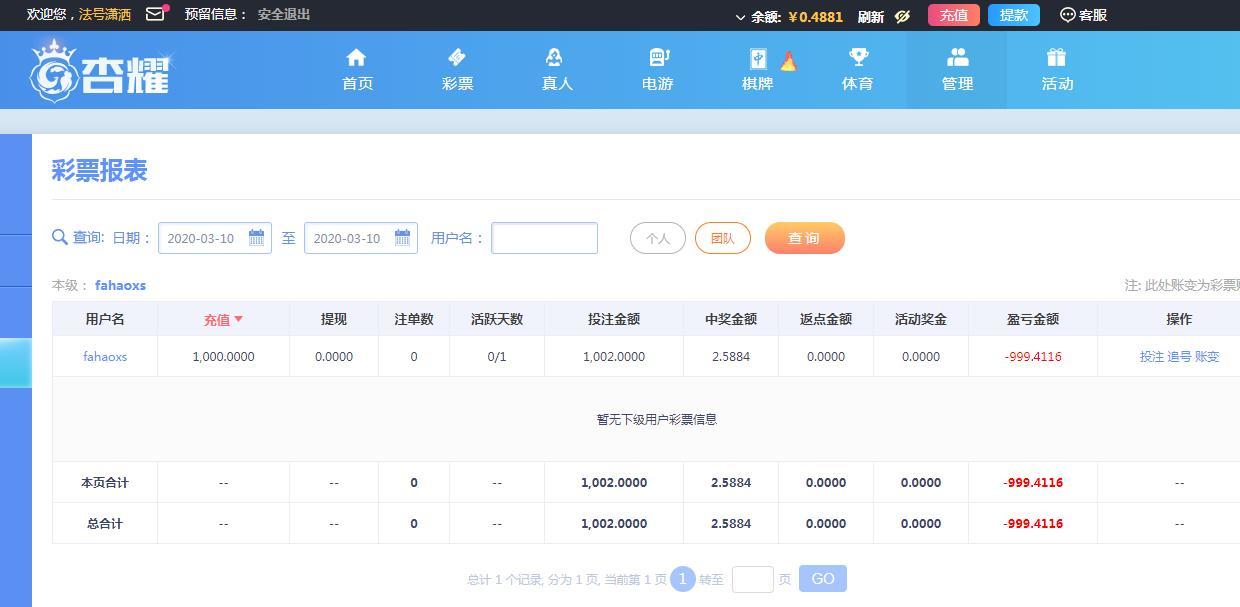Select page 1 pagination button
The image size is (1240, 607).
click(x=682, y=579)
